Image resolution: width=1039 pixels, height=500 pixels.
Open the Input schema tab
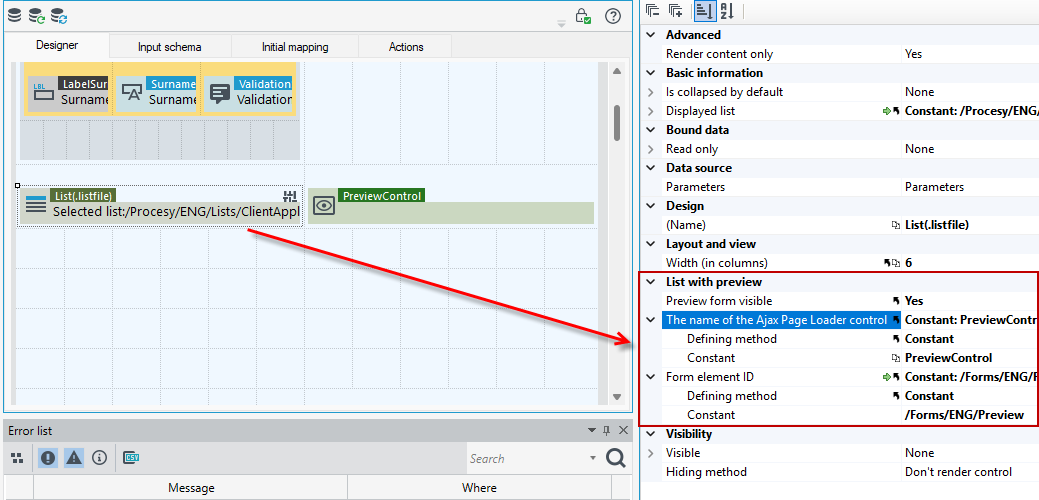(170, 47)
